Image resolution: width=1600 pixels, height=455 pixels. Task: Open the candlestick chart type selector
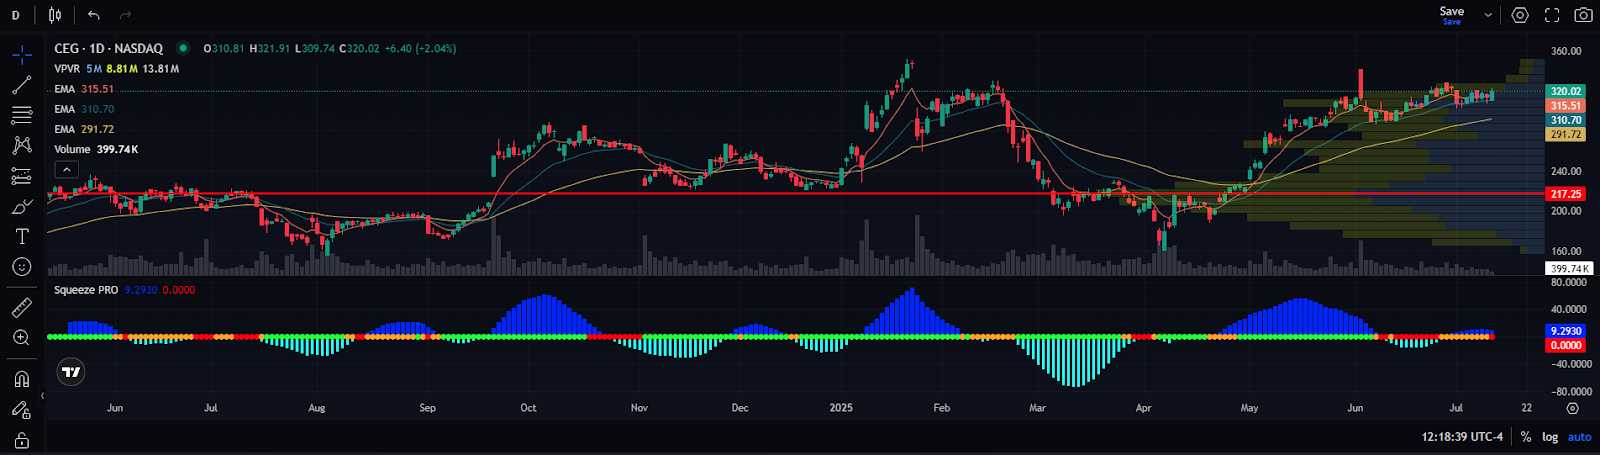point(55,15)
